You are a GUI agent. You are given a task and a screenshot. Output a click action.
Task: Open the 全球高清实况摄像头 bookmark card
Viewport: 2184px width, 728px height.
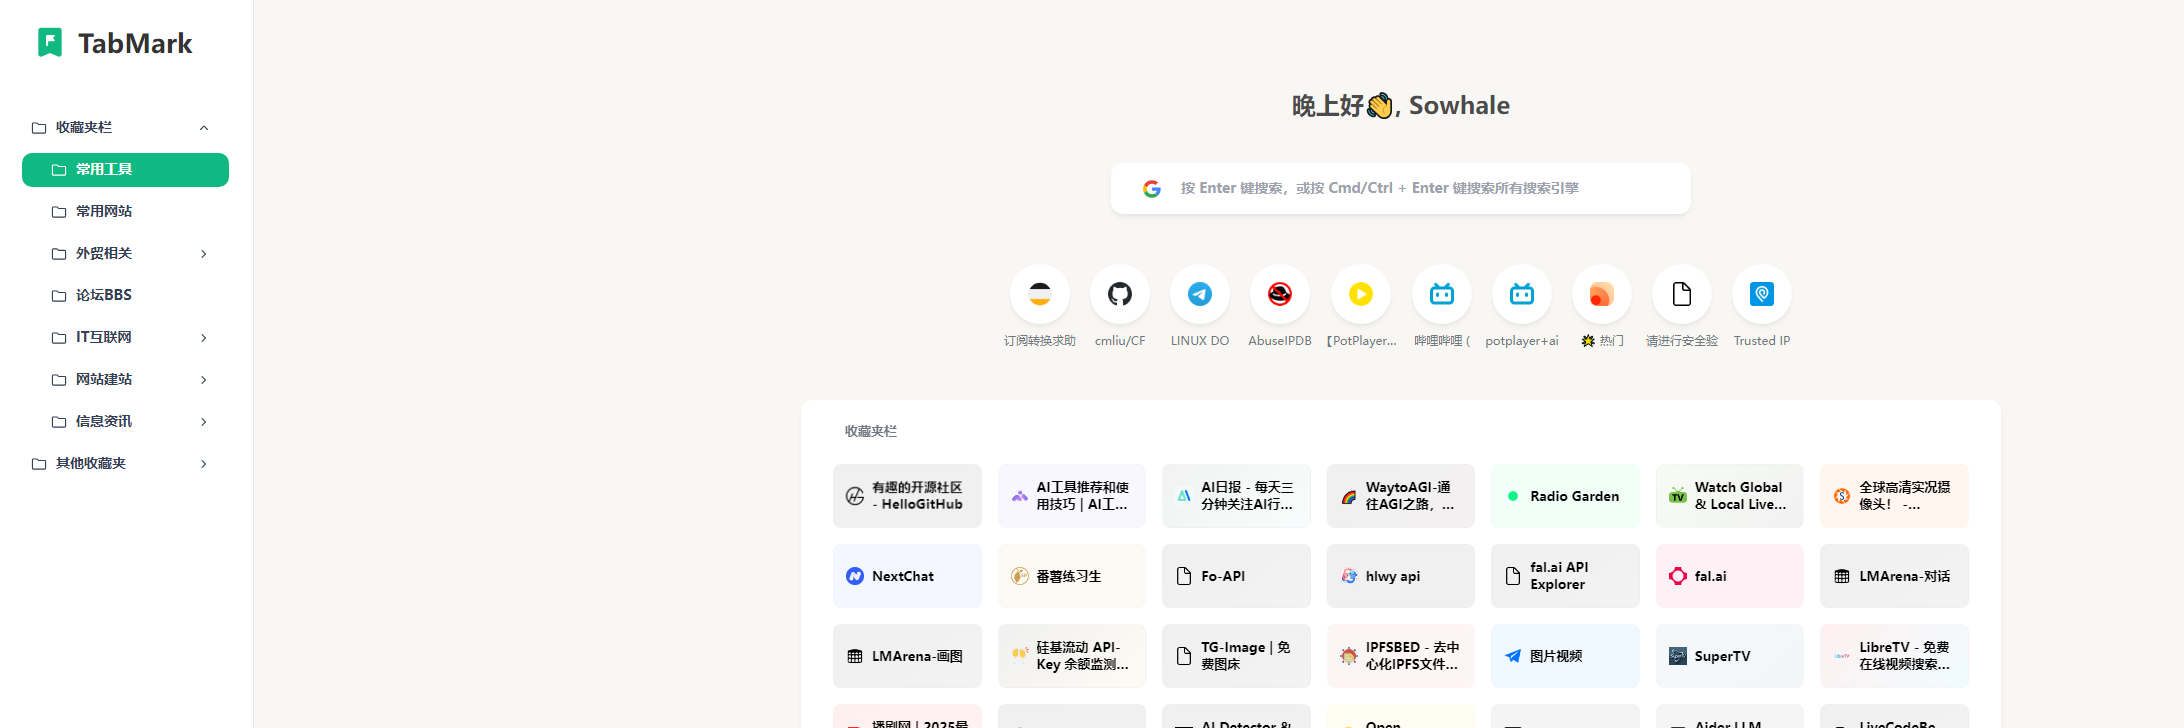pos(1894,496)
